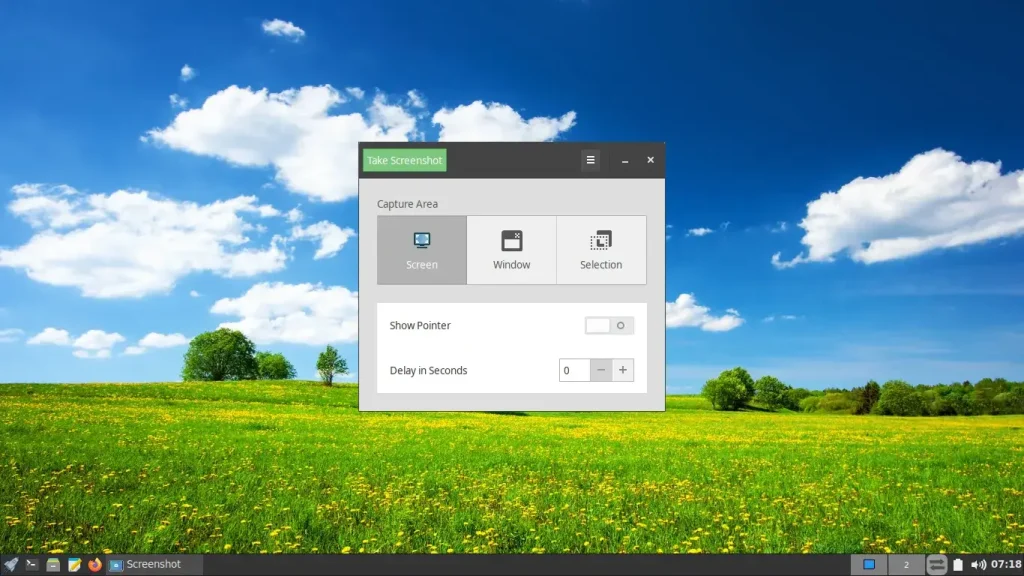Open the application launcher rocket icon
The height and width of the screenshot is (576, 1024).
pyautogui.click(x=11, y=564)
